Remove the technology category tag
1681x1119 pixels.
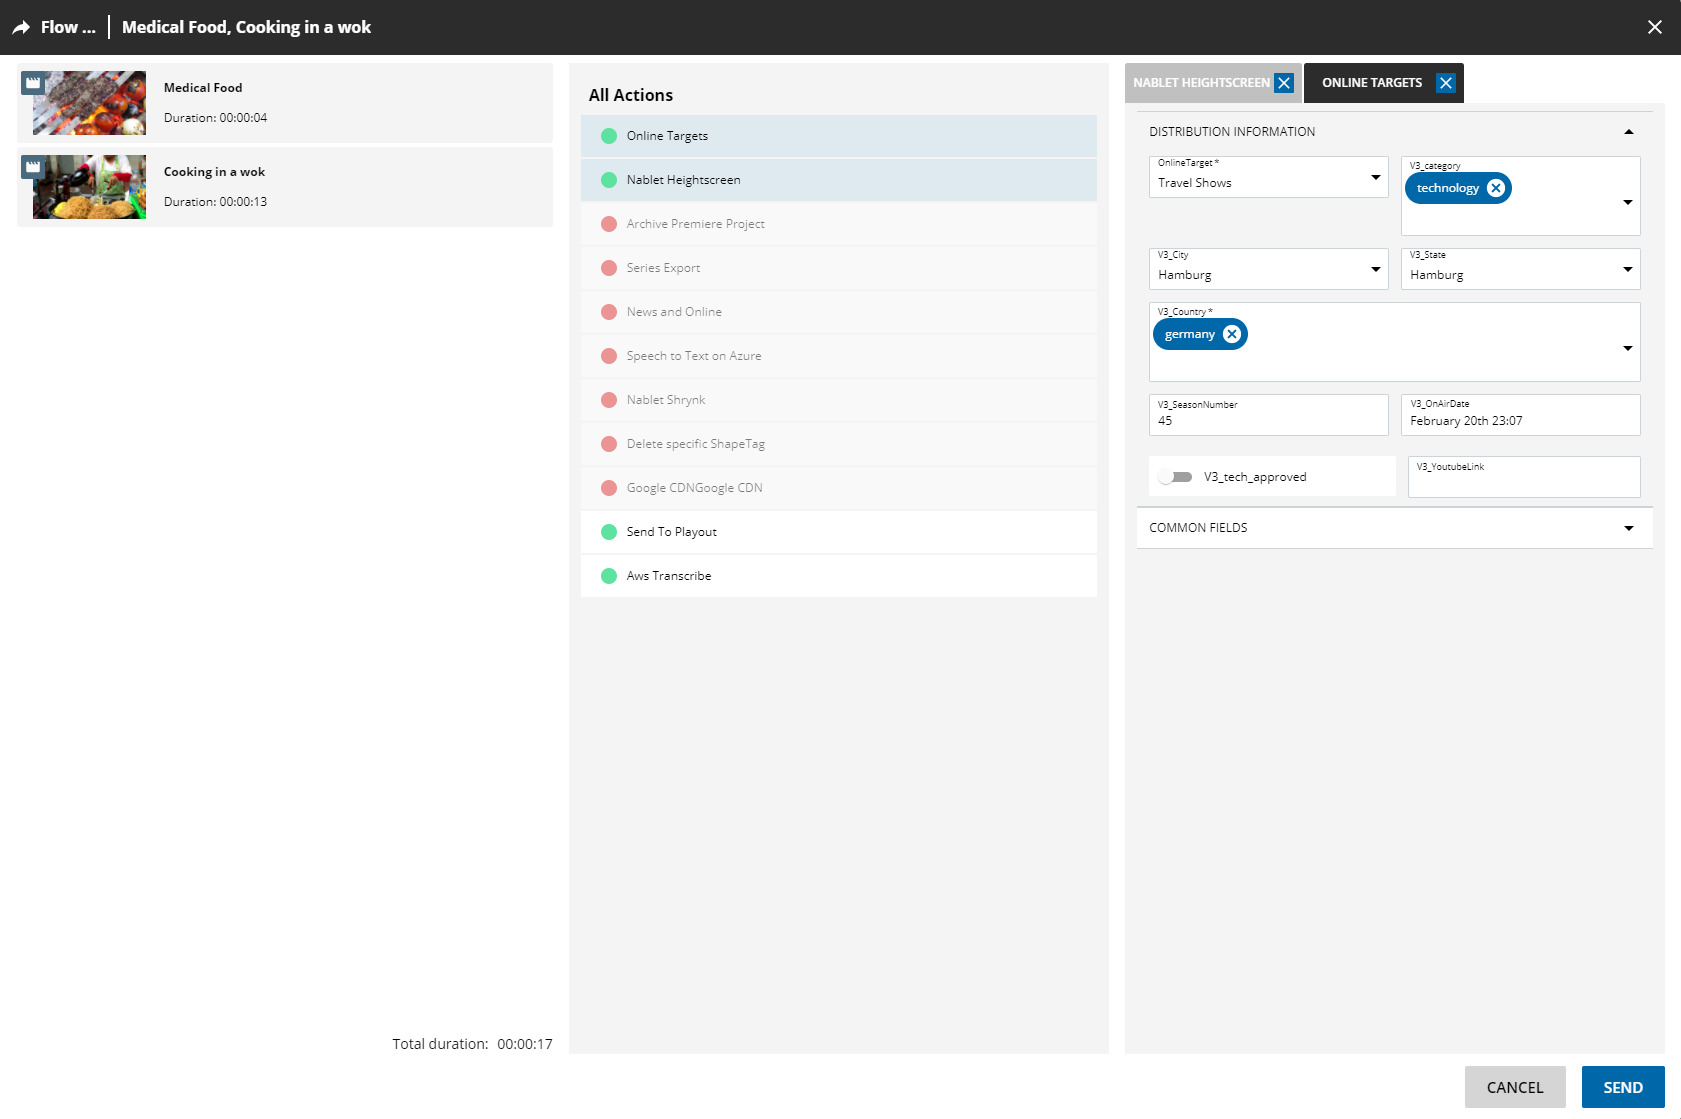[x=1495, y=188]
